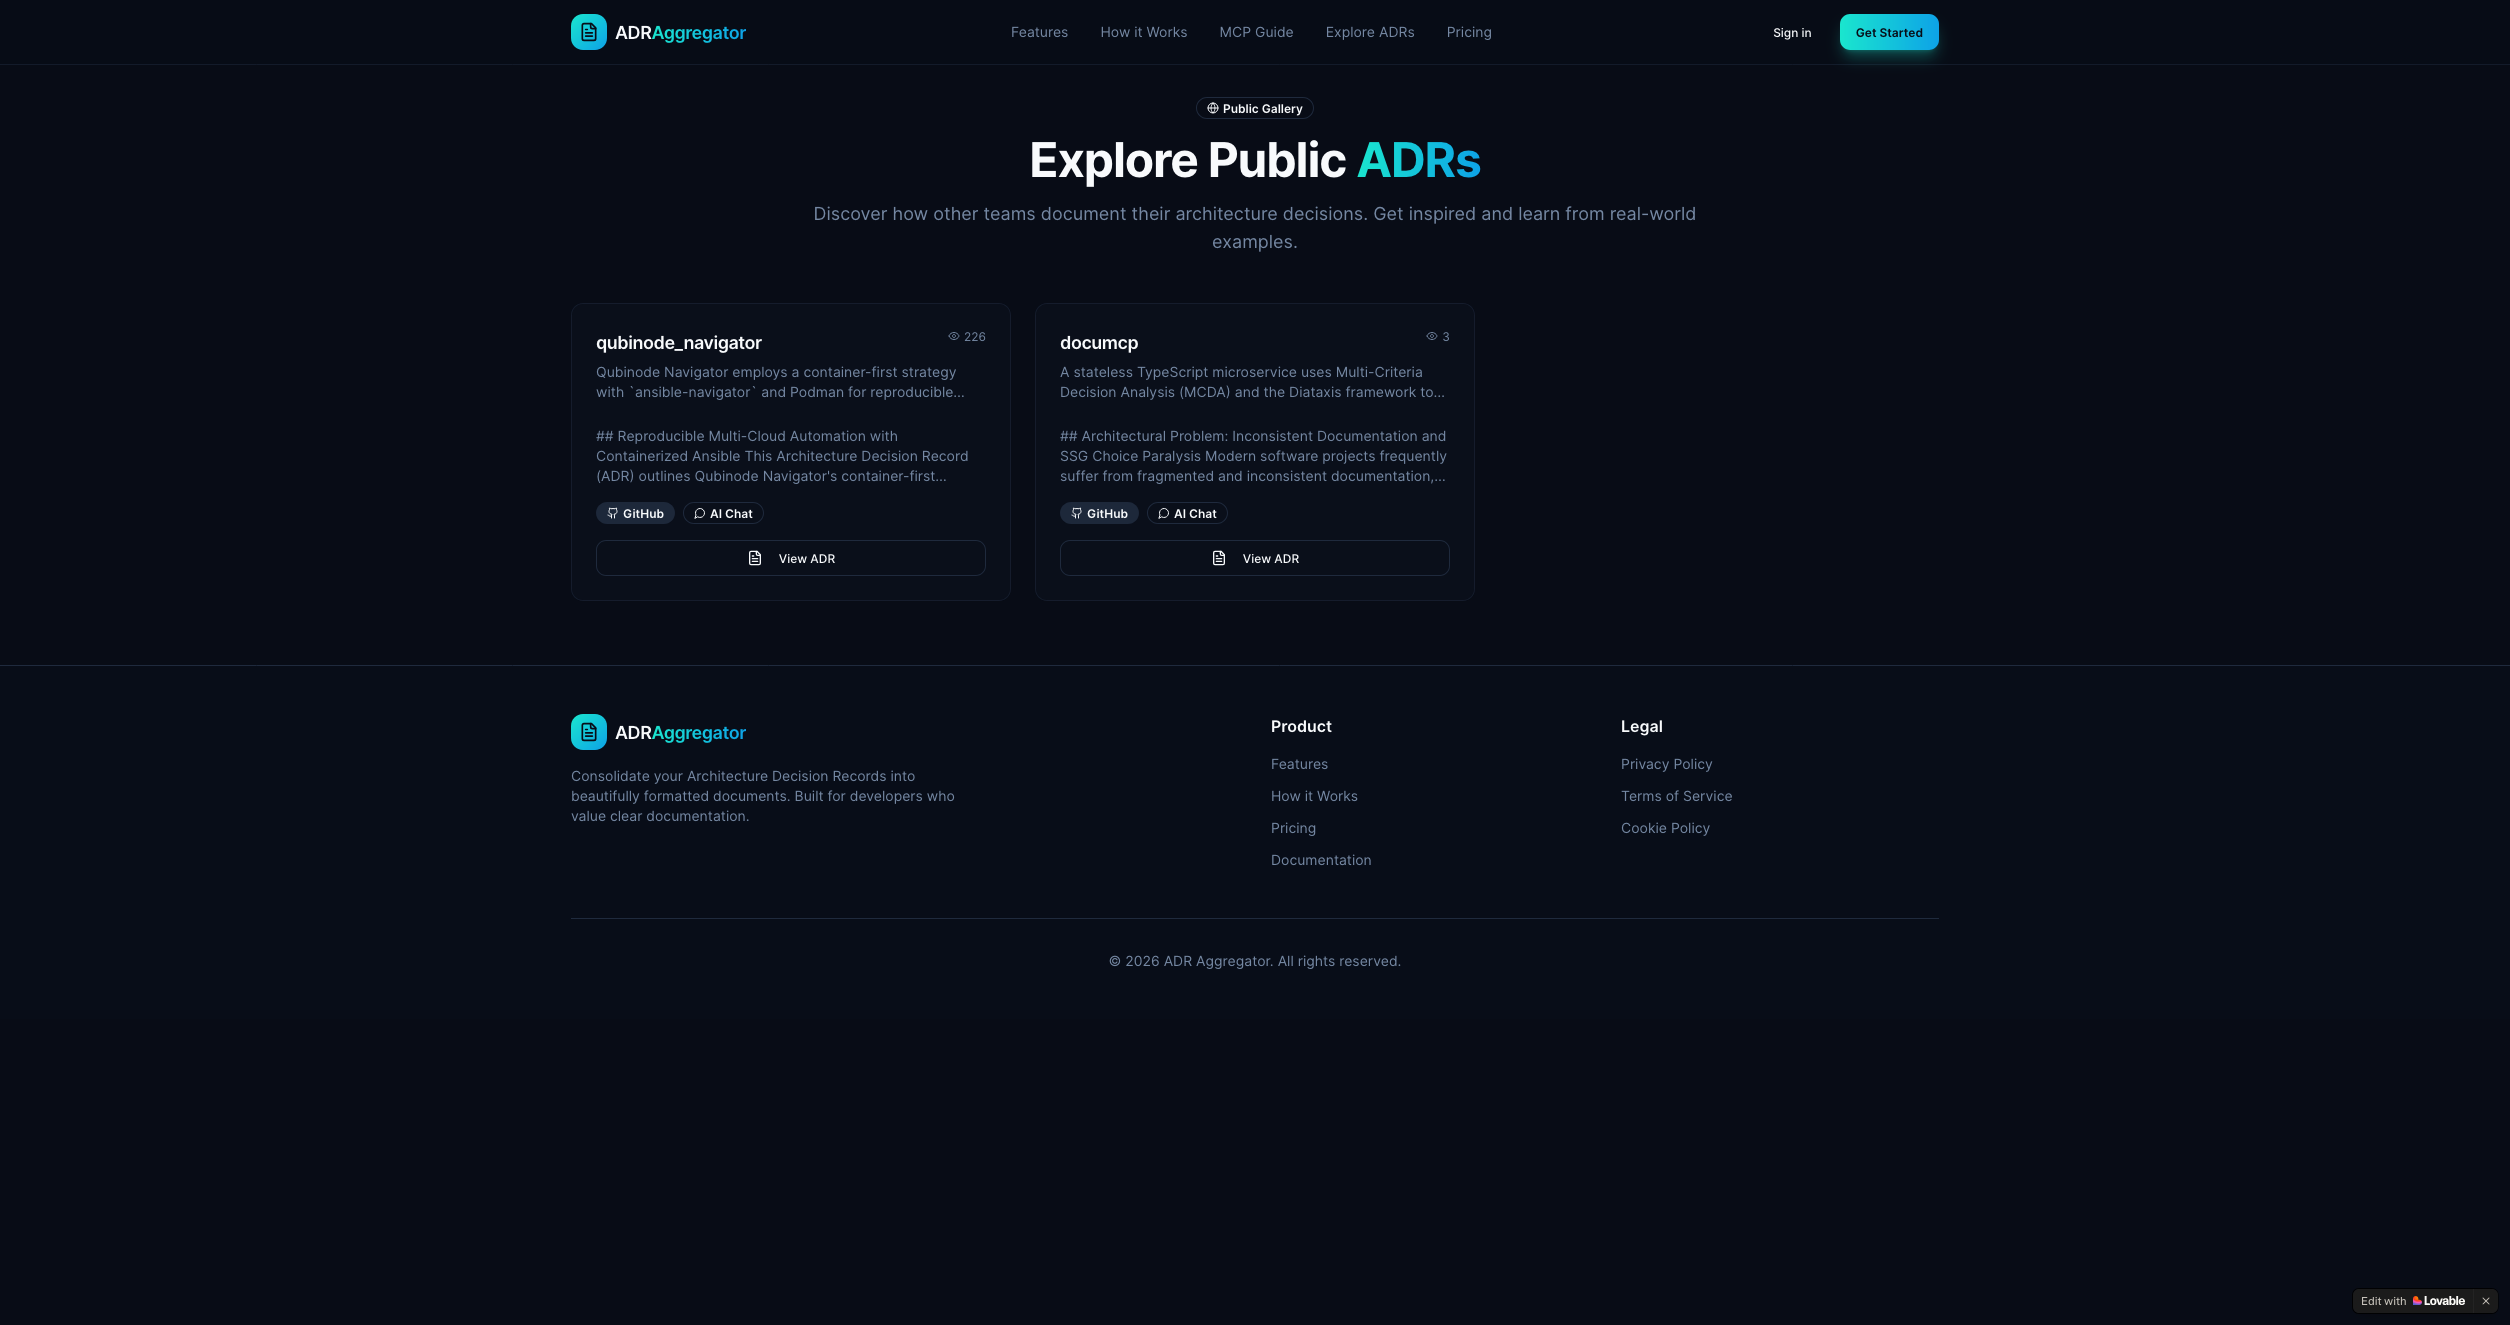Image resolution: width=2510 pixels, height=1325 pixels.
Task: Open AI Chat for the documcp ADR
Action: pyautogui.click(x=1187, y=513)
